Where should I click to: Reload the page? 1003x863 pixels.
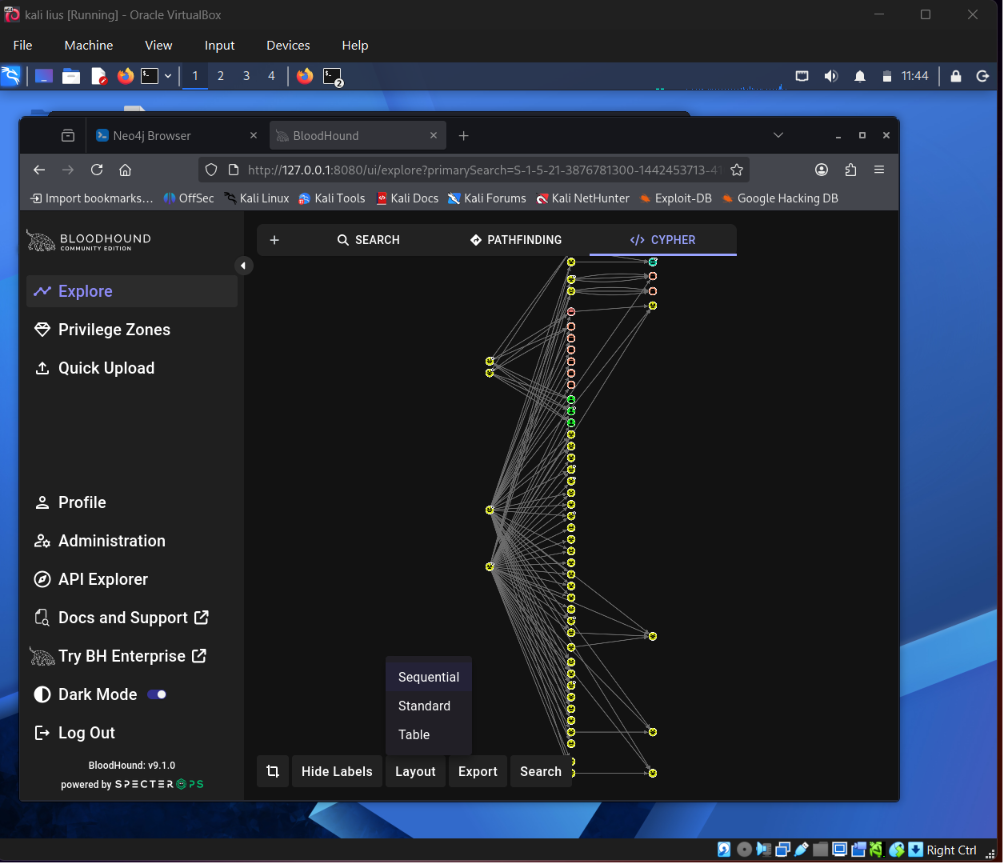97,170
